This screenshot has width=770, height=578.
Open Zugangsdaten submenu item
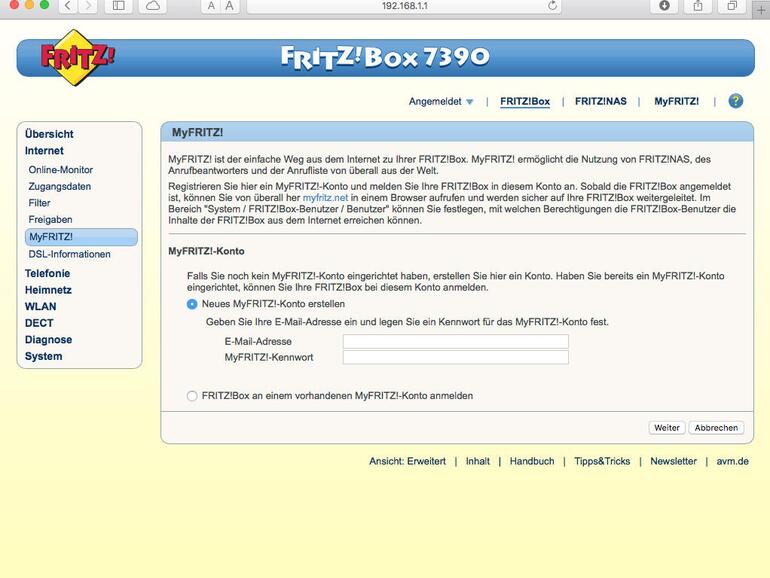59,187
